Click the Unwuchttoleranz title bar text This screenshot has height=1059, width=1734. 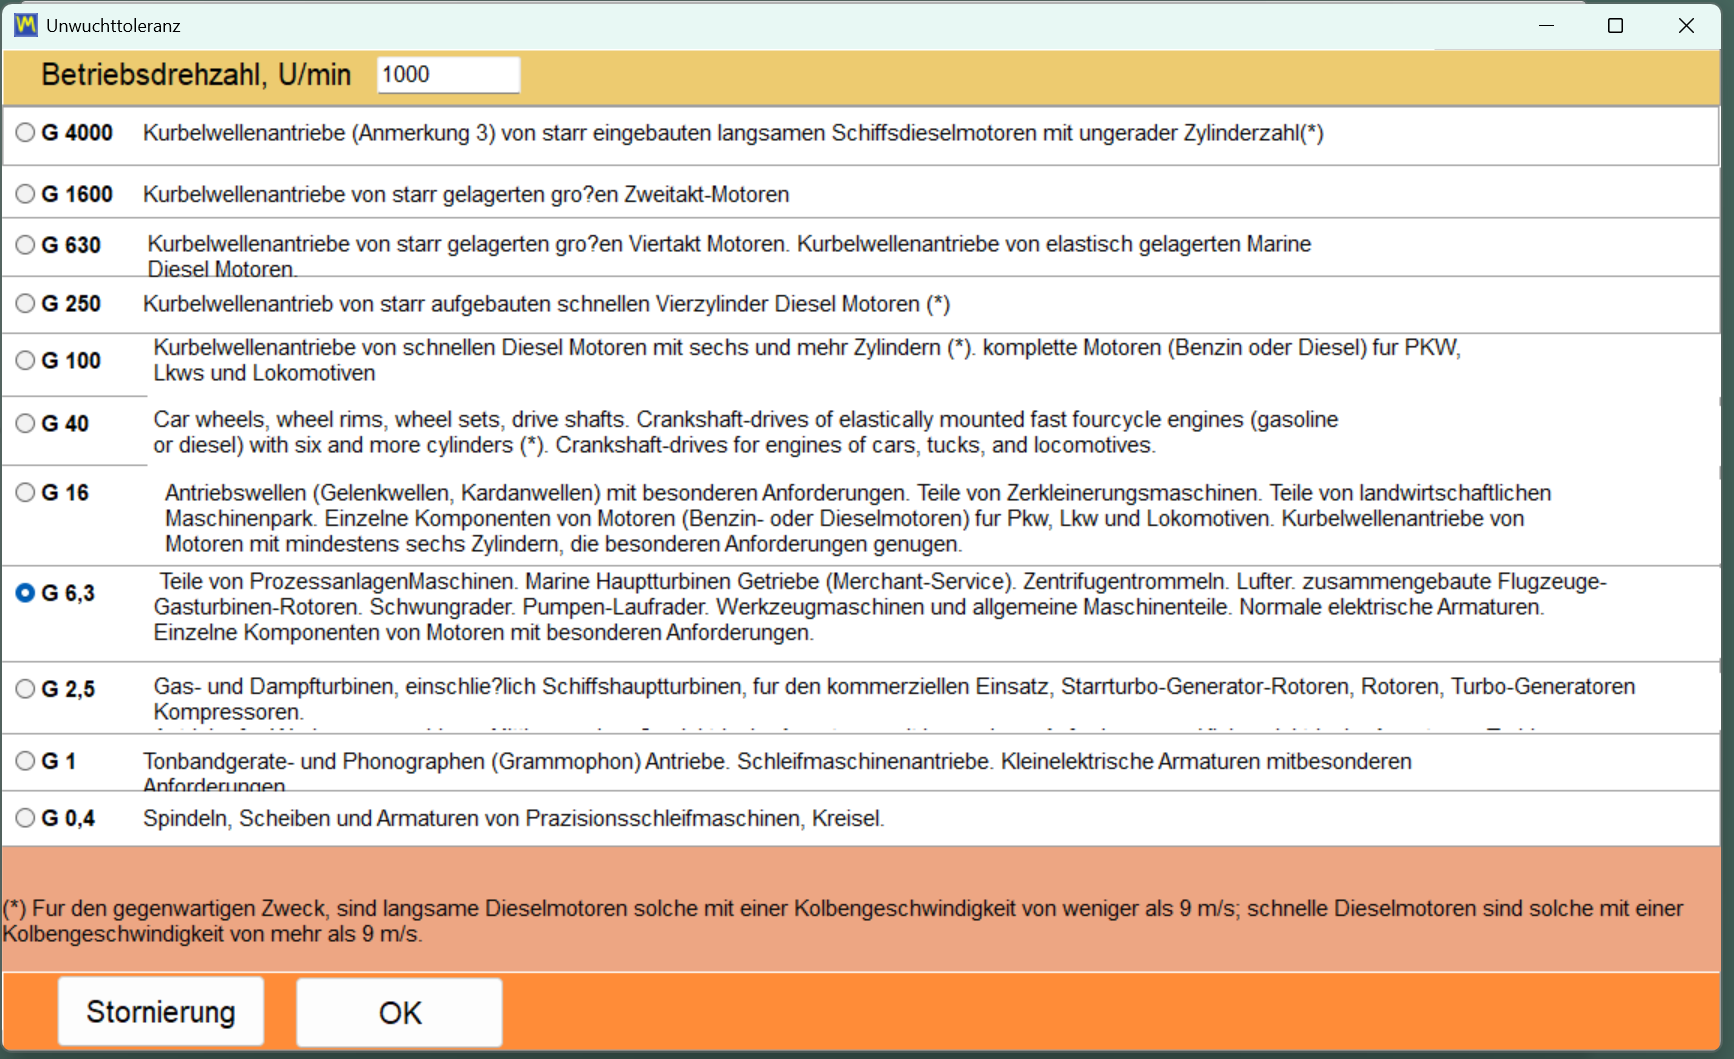[112, 25]
